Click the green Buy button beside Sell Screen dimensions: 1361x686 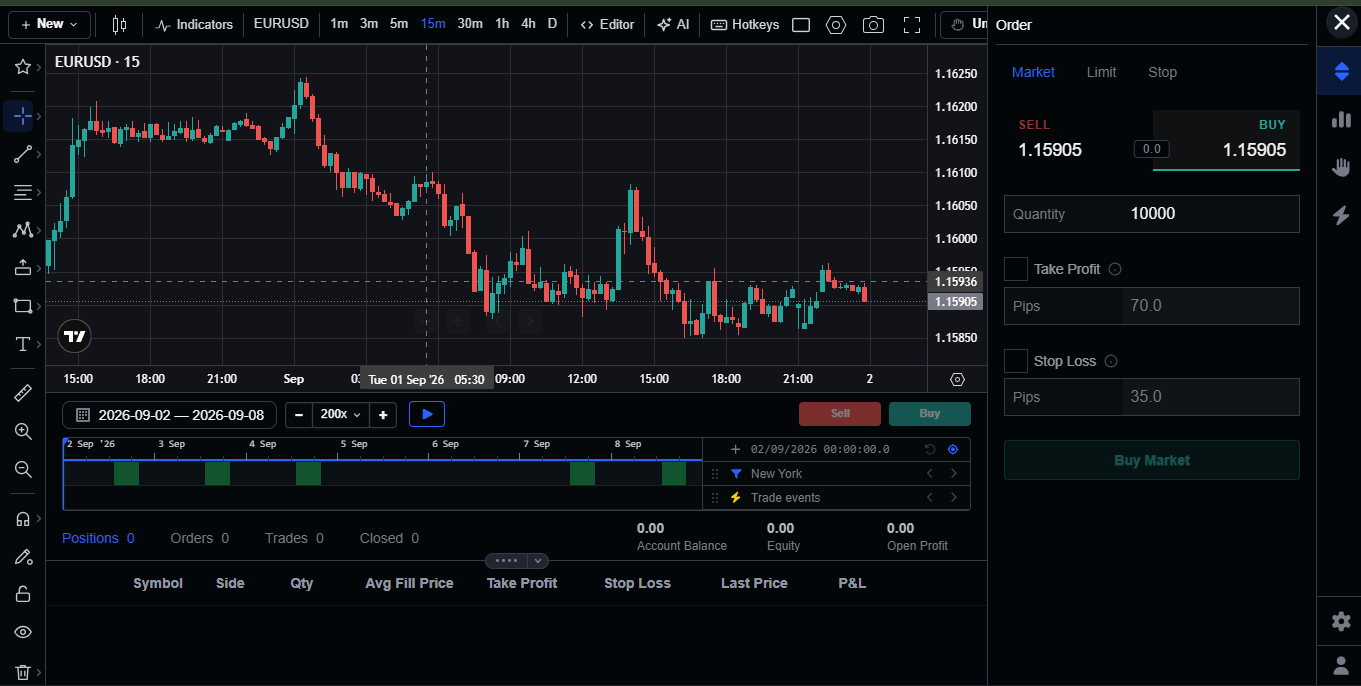coord(930,414)
